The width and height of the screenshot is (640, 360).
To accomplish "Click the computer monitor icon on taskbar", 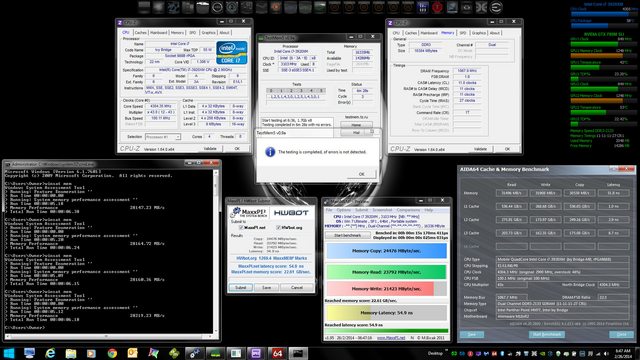I will pos(29,353).
